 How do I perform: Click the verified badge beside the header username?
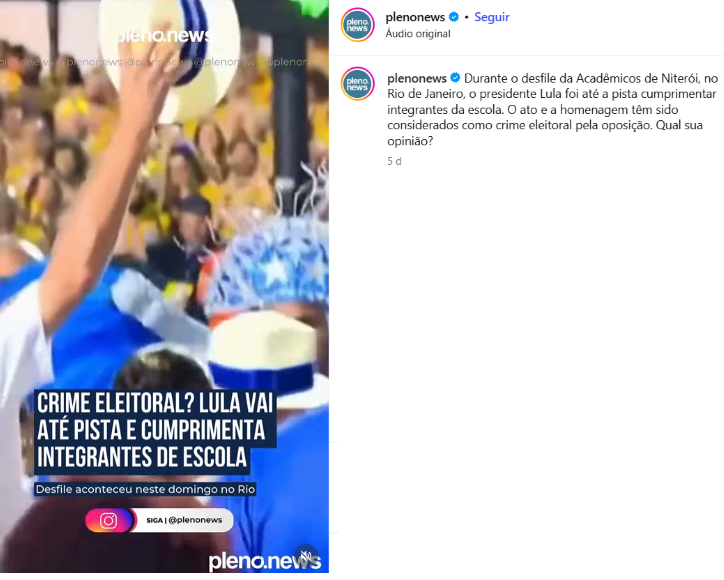[x=454, y=17]
